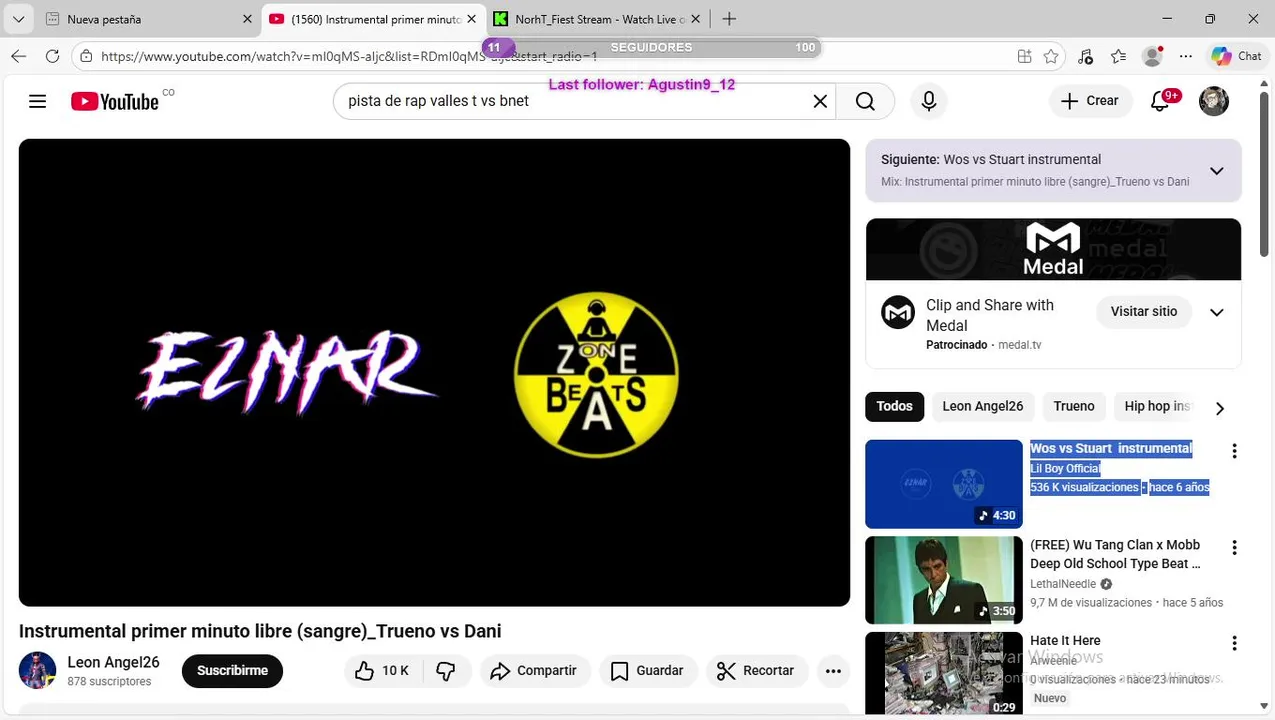The image size is (1275, 720).
Task: Open (FREE) Wu Tang Clan x Mobb title
Action: pyautogui.click(x=1115, y=554)
